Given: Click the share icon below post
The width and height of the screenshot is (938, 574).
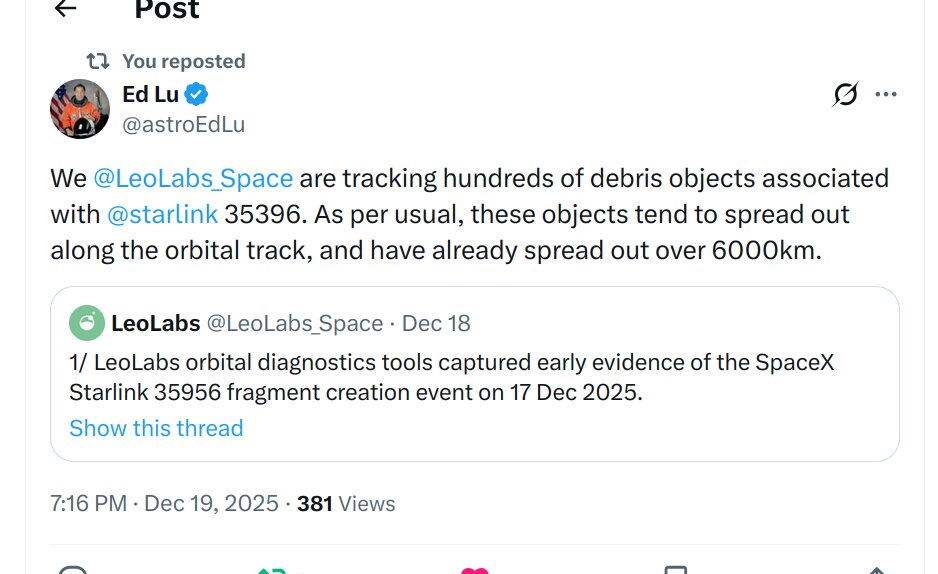Looking at the screenshot, I should (877, 571).
